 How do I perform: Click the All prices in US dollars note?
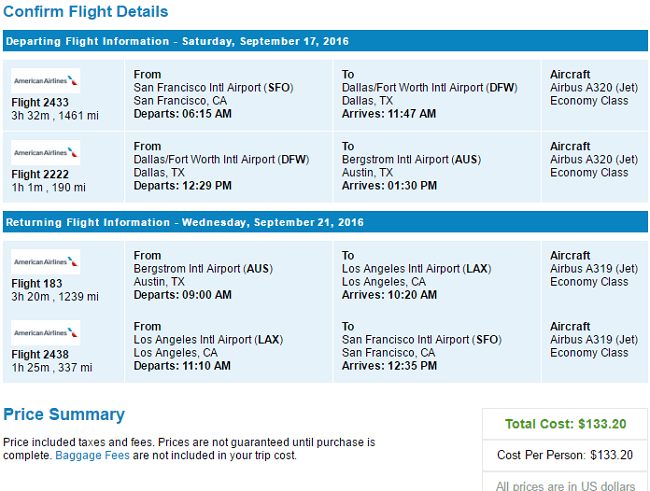[565, 486]
